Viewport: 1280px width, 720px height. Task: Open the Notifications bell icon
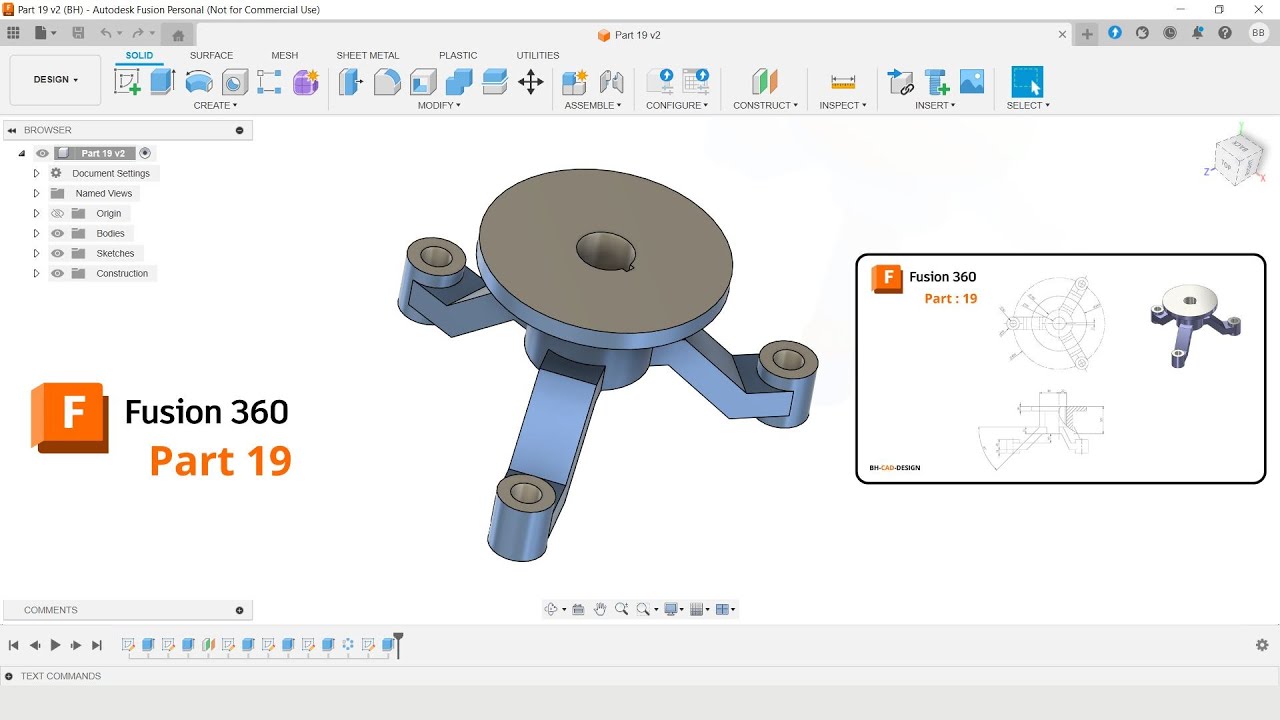(x=1197, y=33)
